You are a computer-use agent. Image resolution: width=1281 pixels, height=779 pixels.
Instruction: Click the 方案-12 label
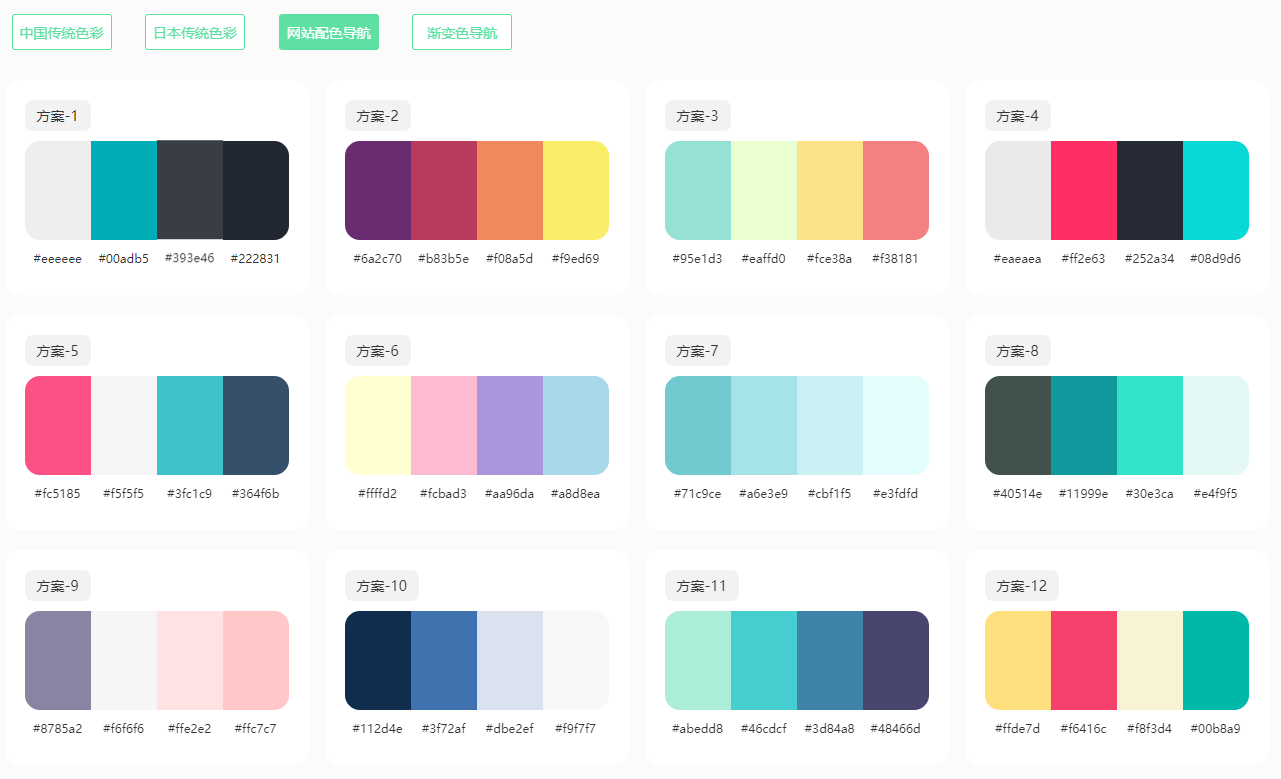pos(1022,586)
